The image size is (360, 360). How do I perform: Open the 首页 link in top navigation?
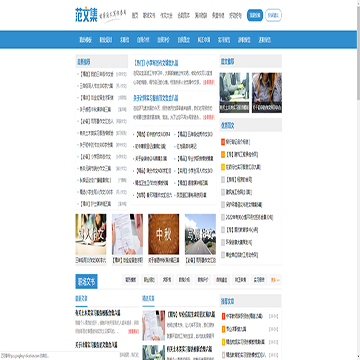point(135,15)
